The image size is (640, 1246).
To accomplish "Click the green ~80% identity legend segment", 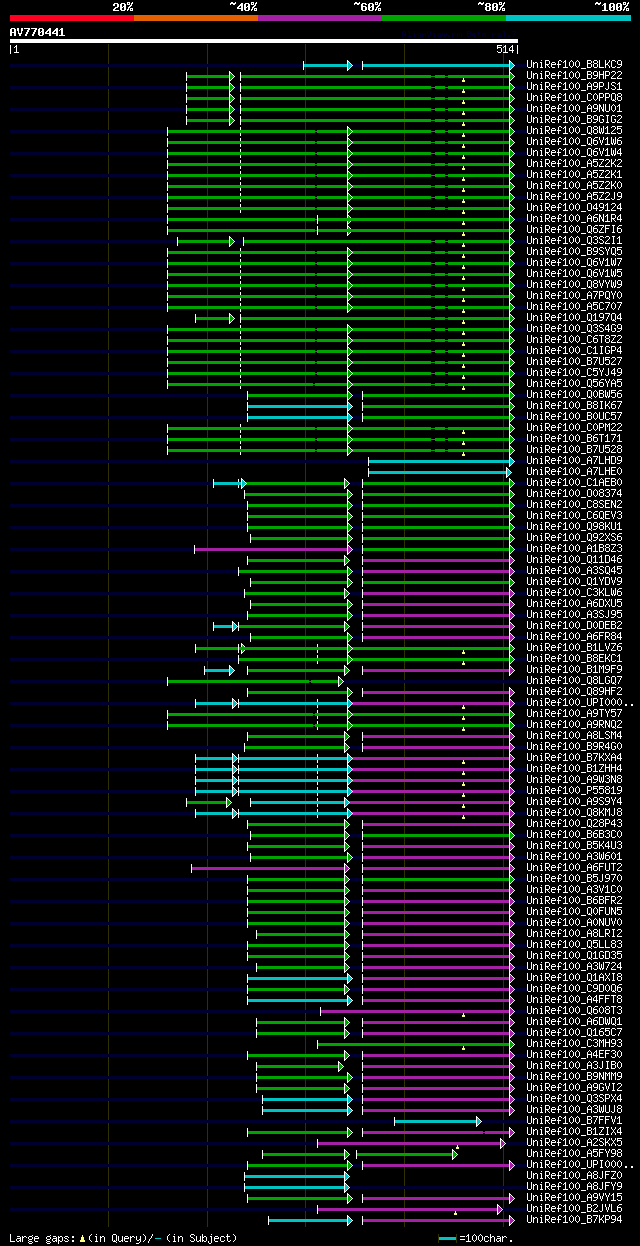I will (444, 17).
